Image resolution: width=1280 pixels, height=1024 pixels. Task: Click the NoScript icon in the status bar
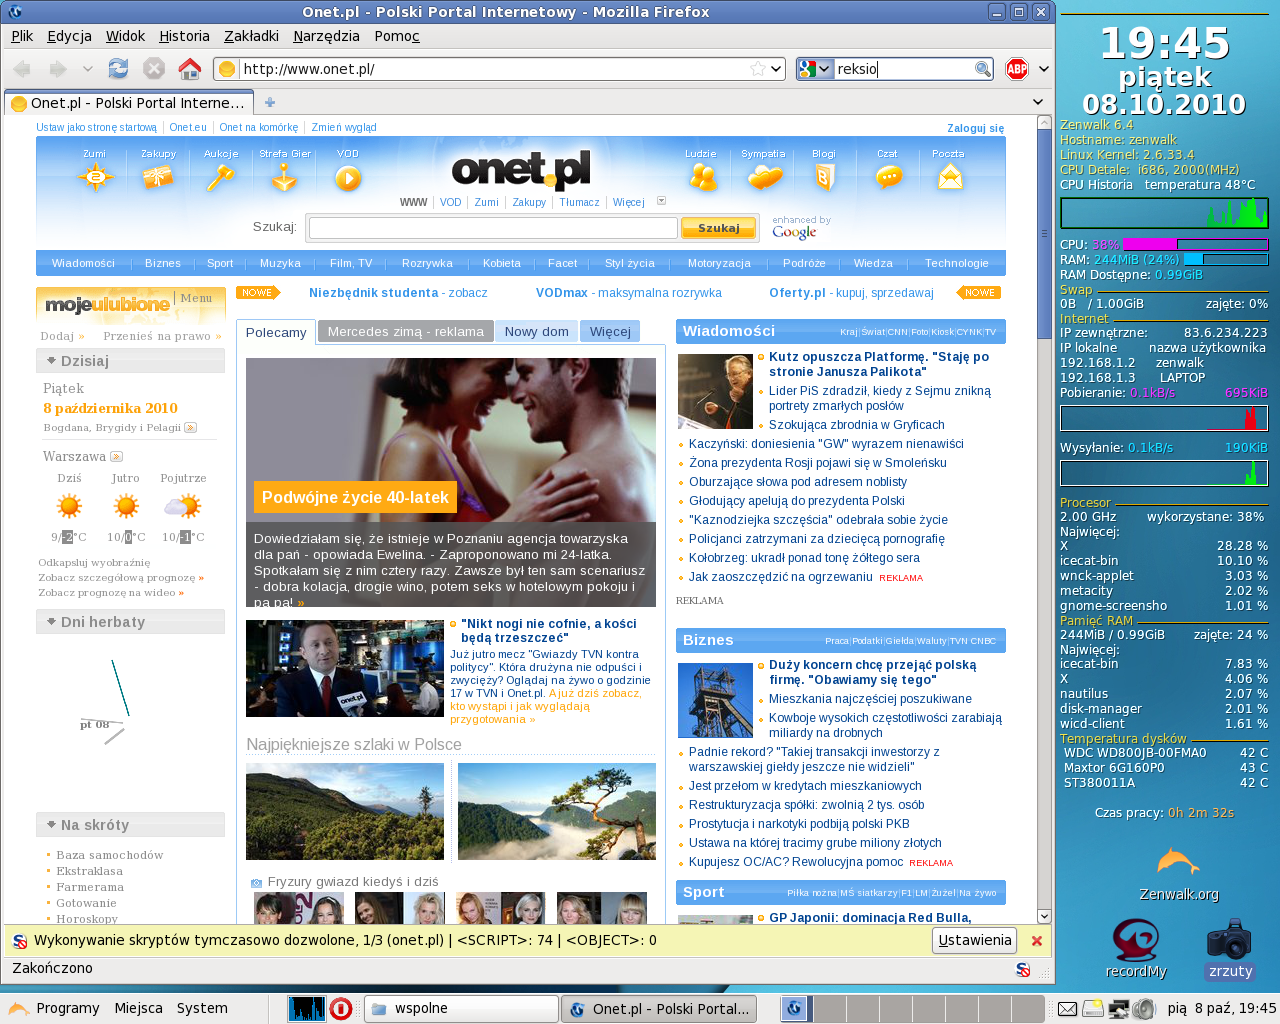[x=1023, y=969]
